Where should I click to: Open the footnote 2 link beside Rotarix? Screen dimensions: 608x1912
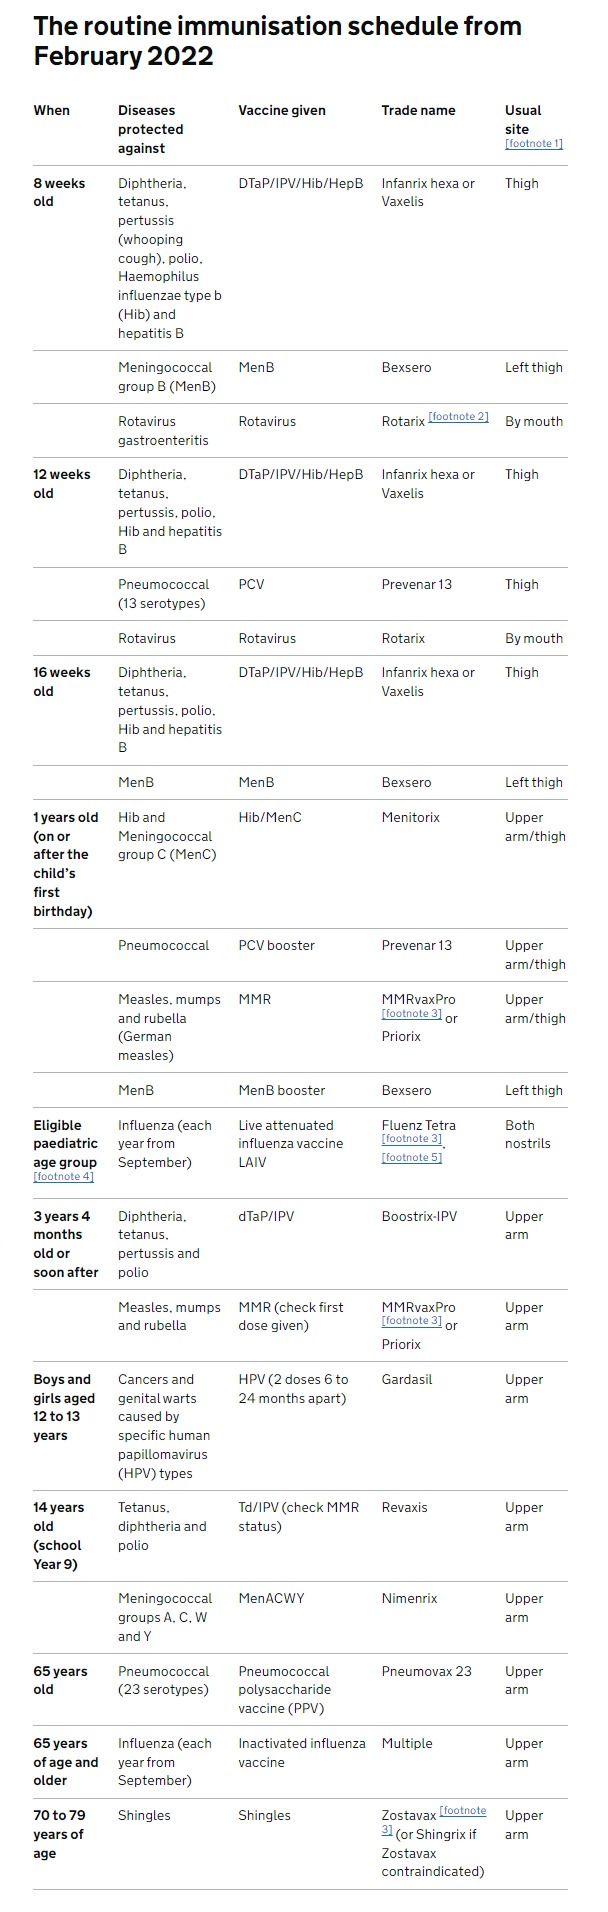pos(458,417)
